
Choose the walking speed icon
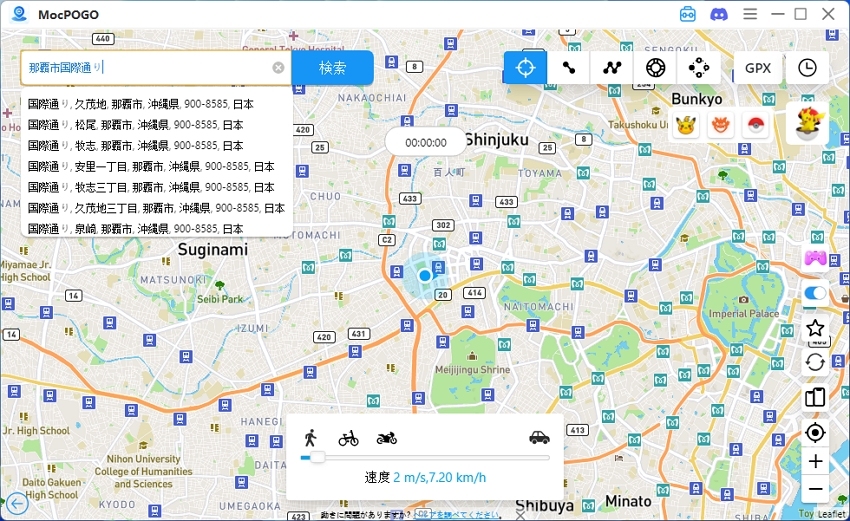311,438
